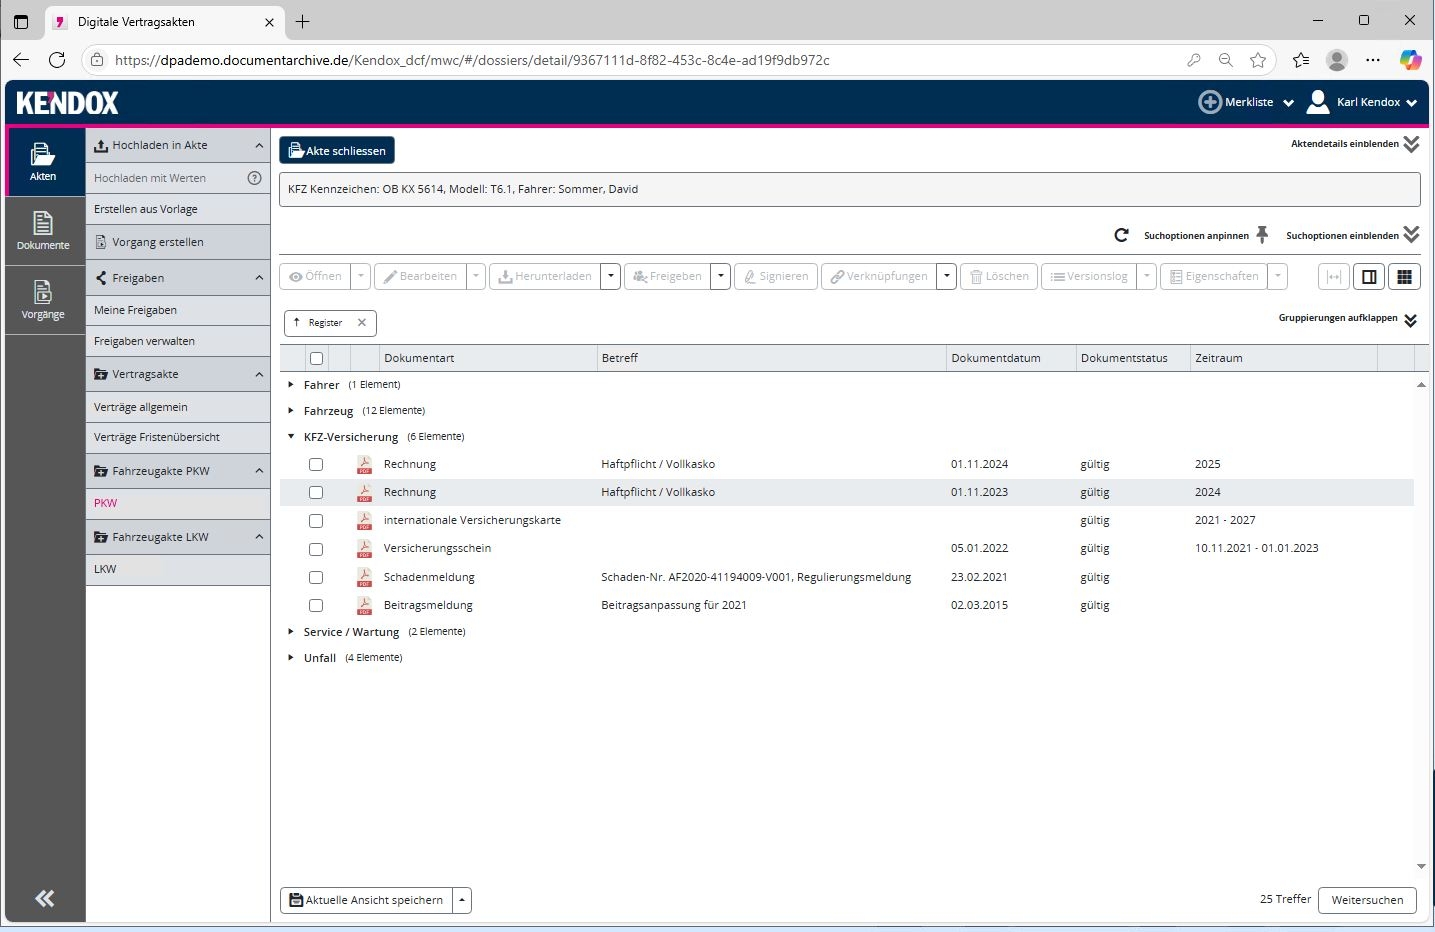Open the dropdown arrow next to Verknüpfungen
This screenshot has width=1435, height=932.
pos(946,277)
